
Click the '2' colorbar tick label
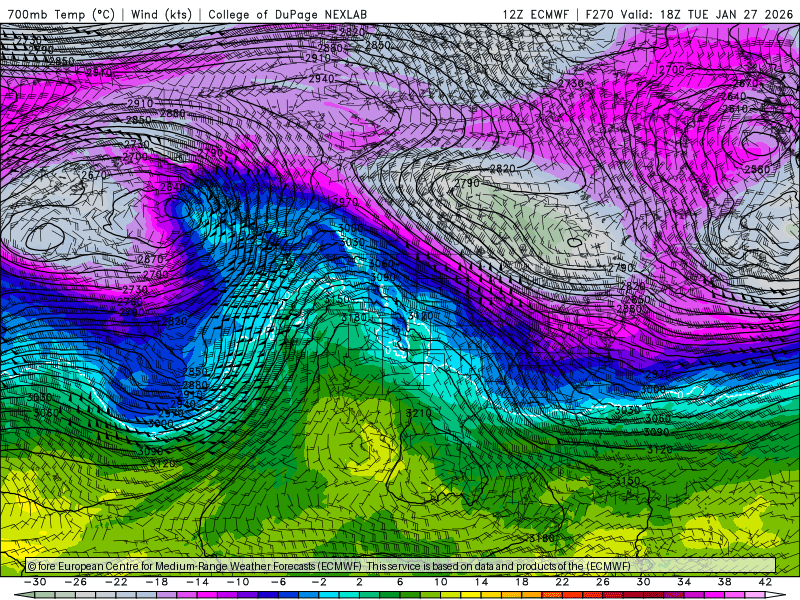[x=359, y=582]
